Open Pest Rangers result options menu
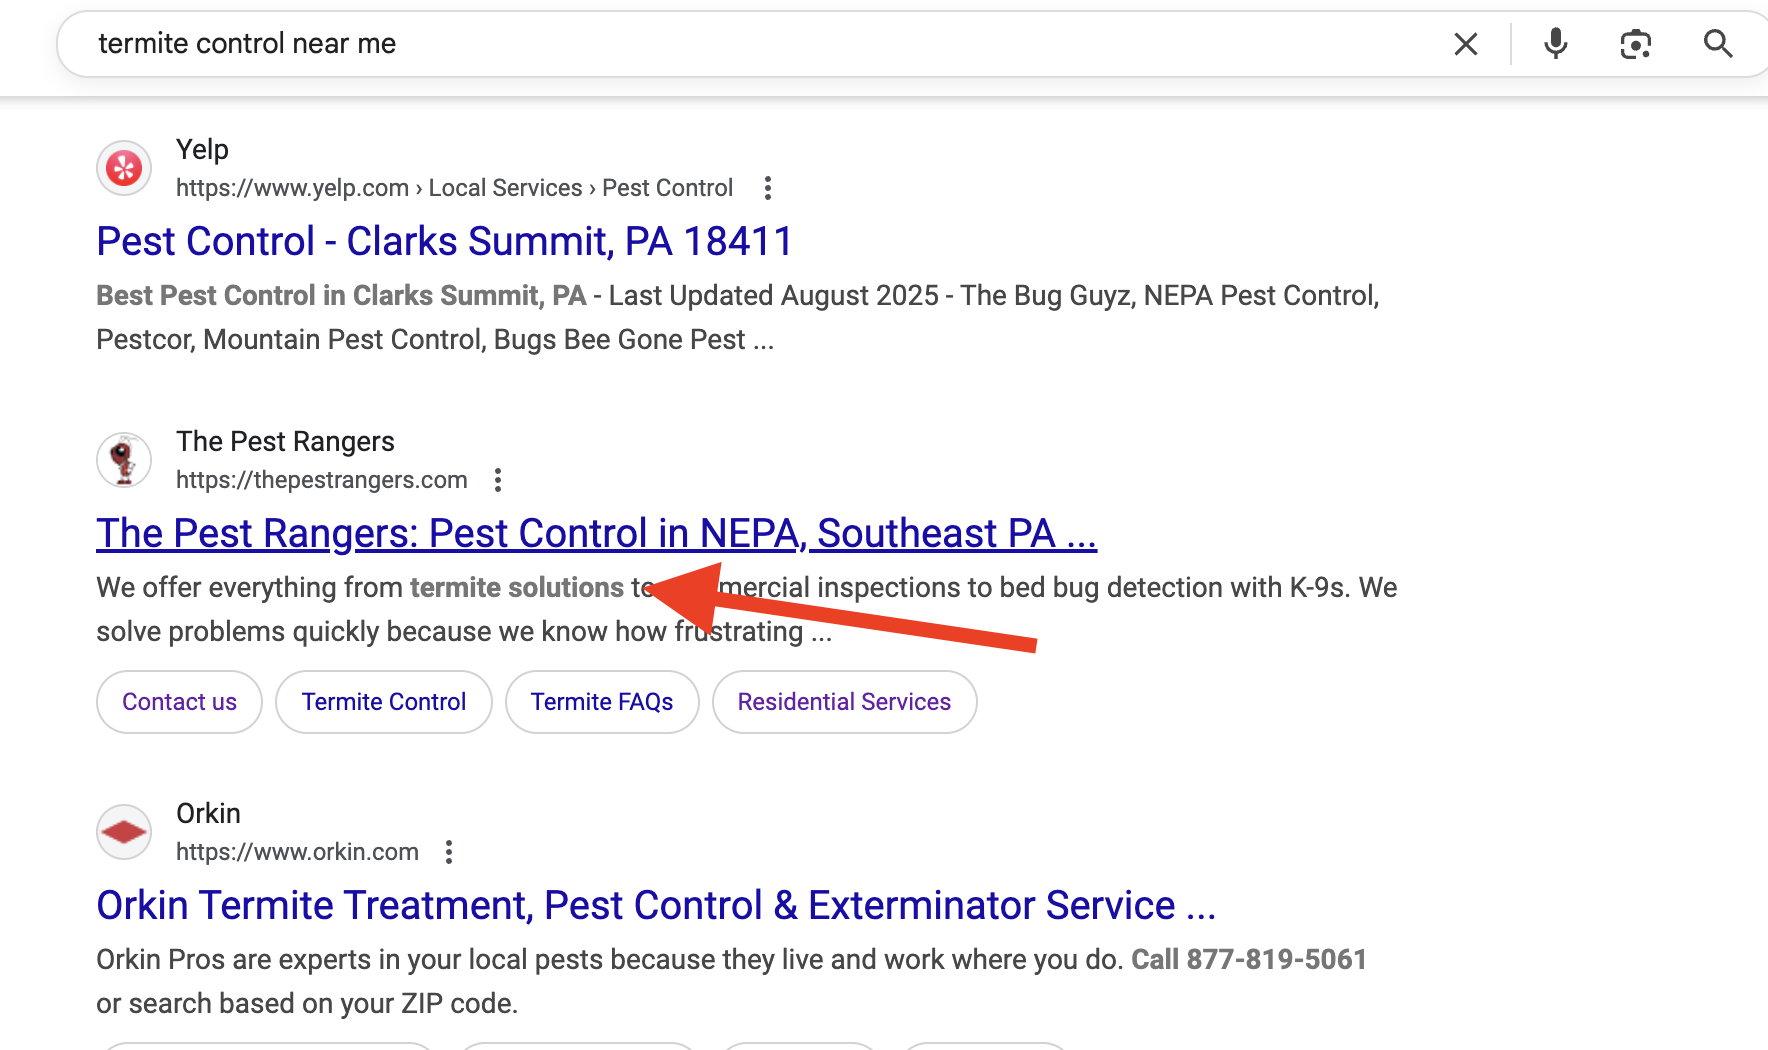 (497, 480)
